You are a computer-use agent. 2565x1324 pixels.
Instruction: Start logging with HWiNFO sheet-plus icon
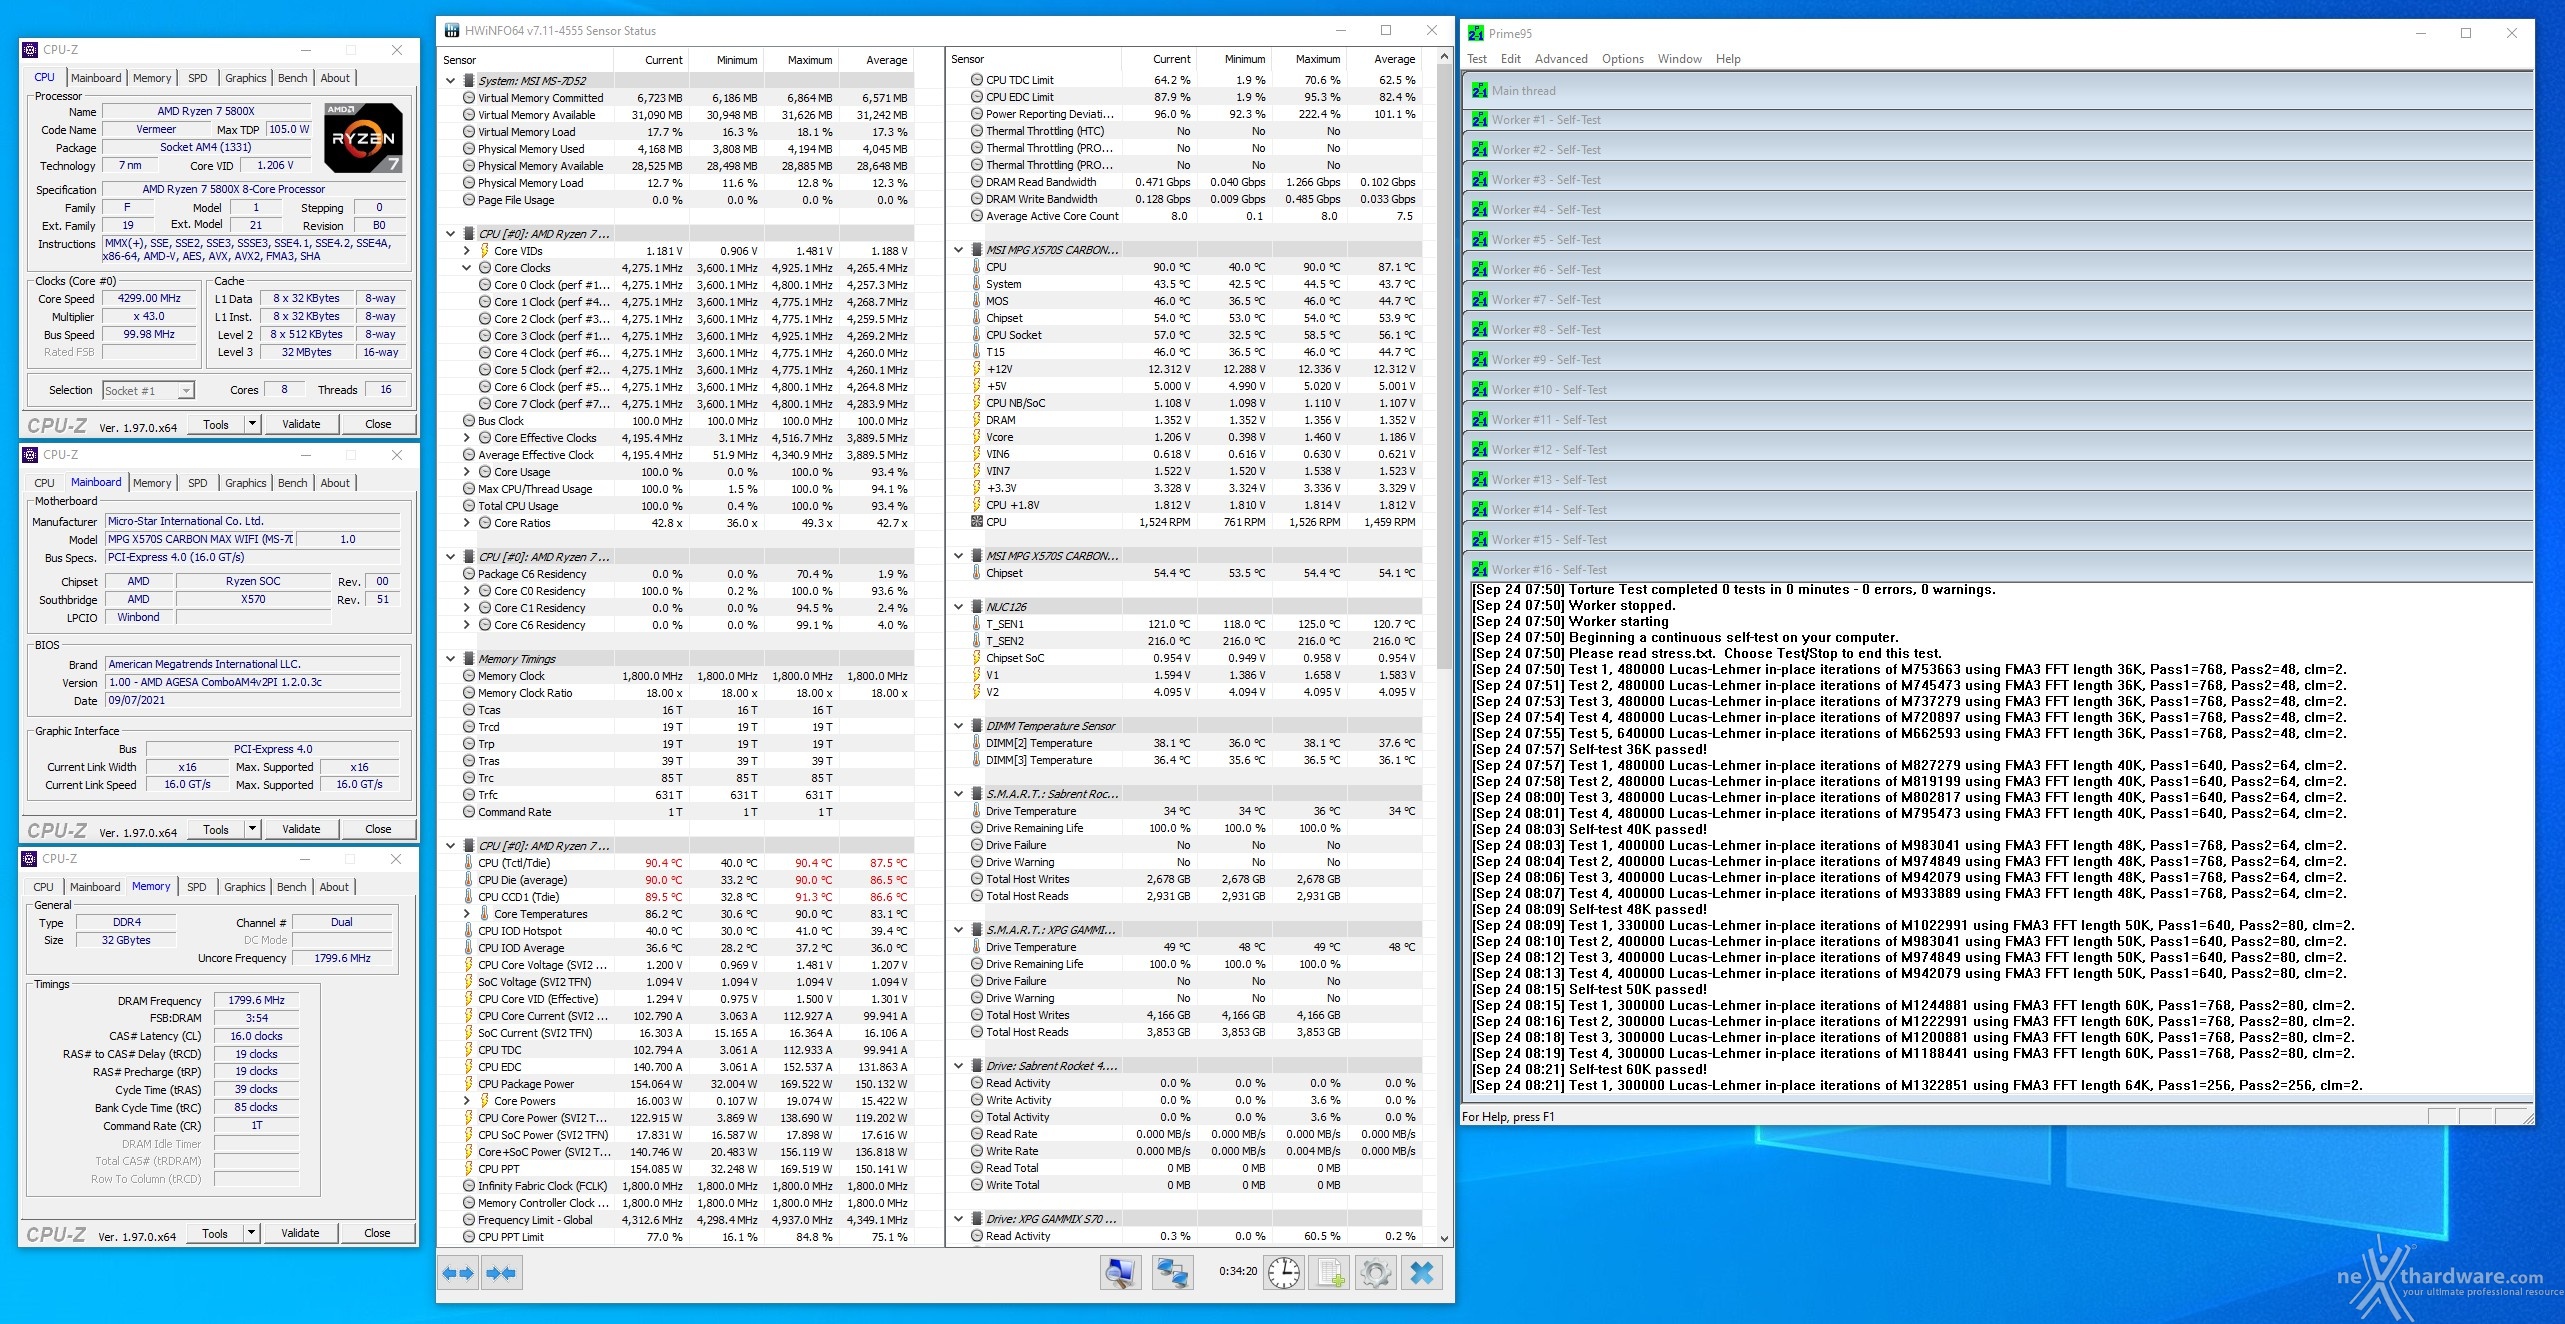pyautogui.click(x=1330, y=1272)
